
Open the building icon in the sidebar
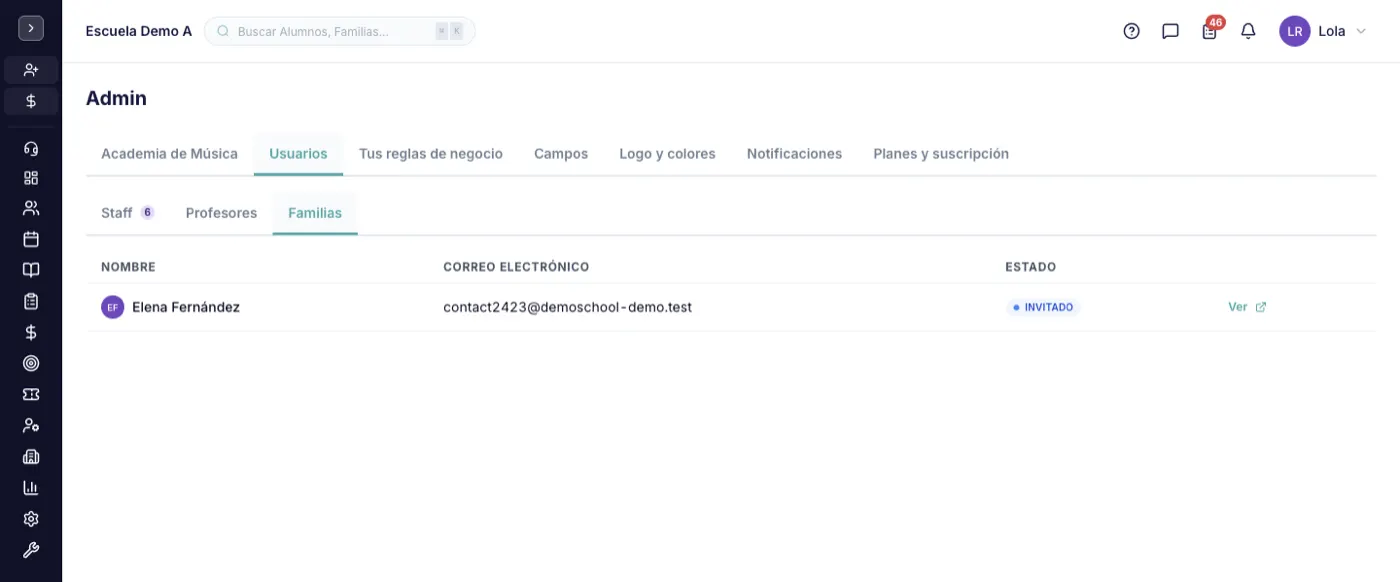point(31,457)
